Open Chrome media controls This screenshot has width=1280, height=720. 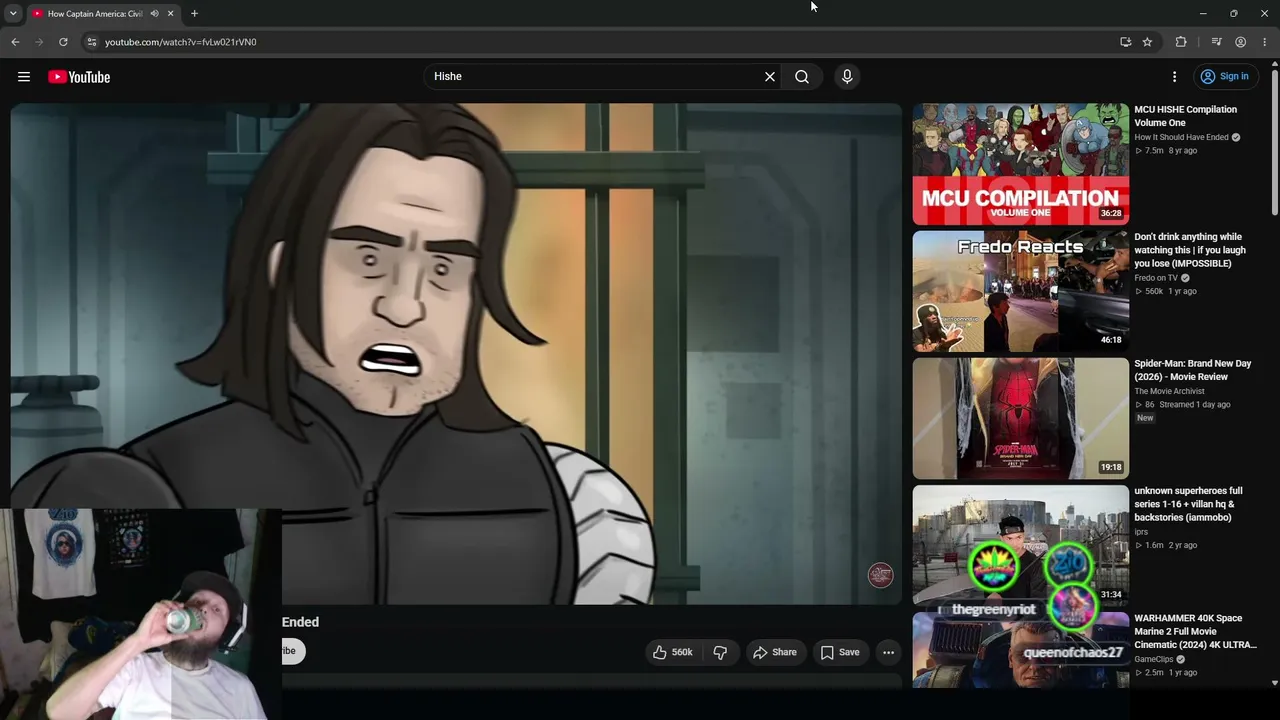click(1216, 42)
